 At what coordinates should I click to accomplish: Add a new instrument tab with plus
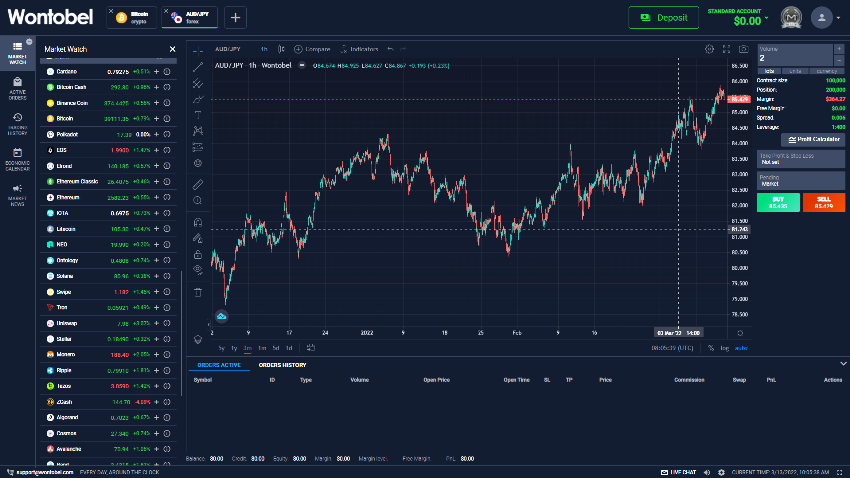[235, 17]
